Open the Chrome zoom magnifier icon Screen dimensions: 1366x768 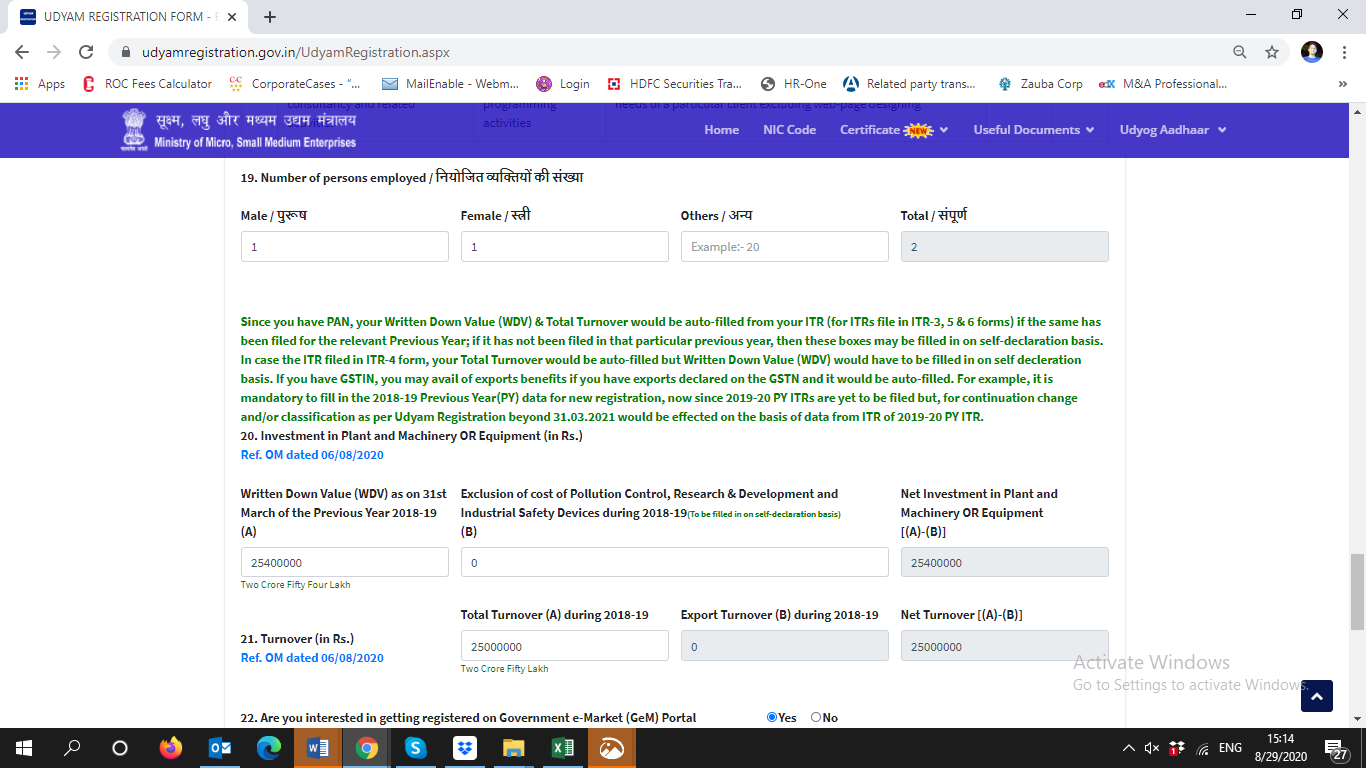click(x=1240, y=52)
